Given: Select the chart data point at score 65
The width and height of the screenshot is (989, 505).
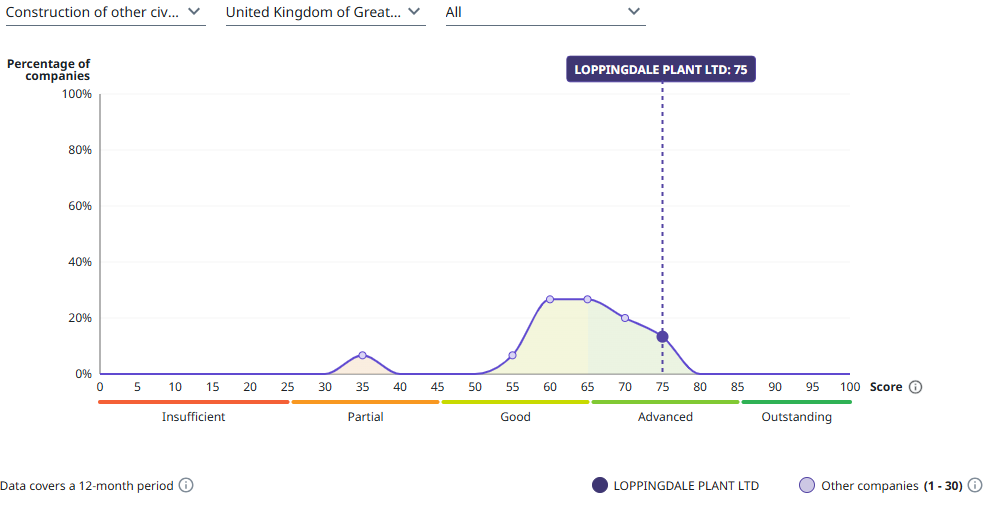Looking at the screenshot, I should [587, 299].
